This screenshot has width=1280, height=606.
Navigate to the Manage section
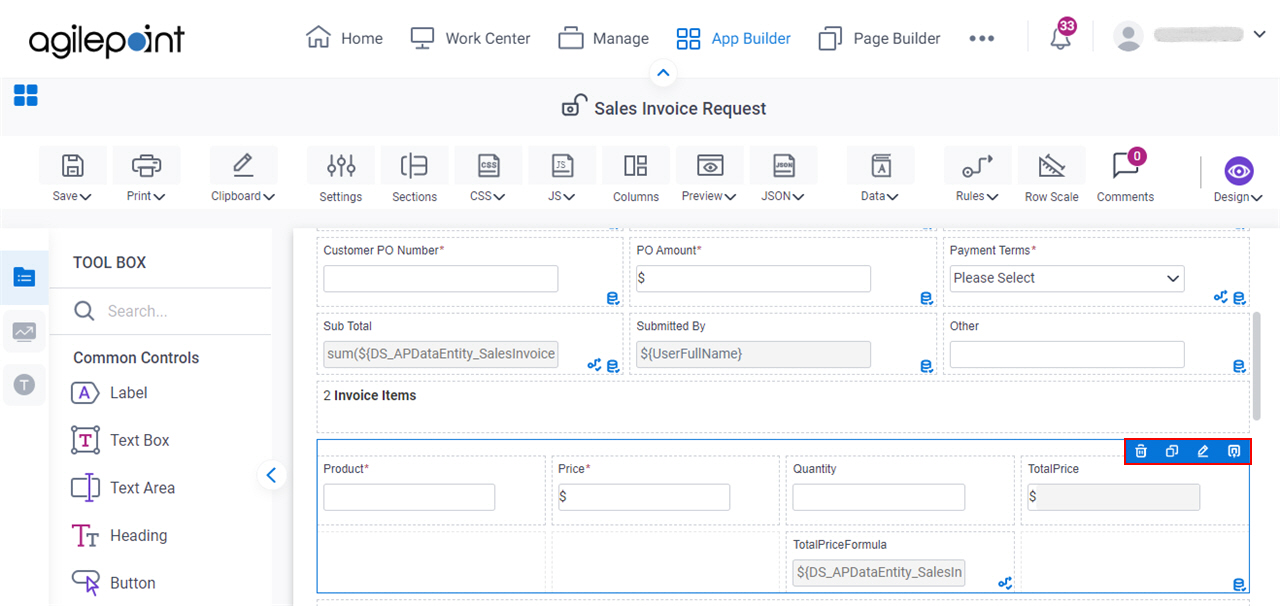(603, 38)
